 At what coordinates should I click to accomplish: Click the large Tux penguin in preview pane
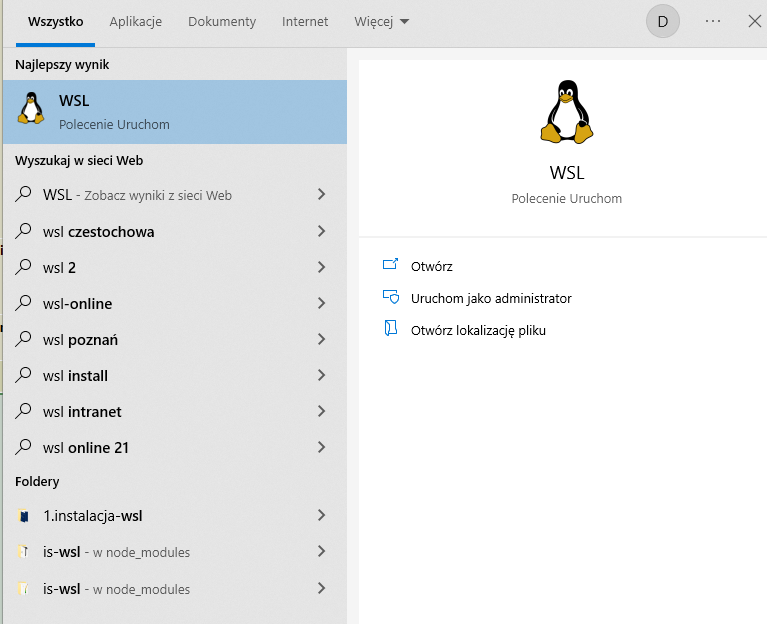point(566,112)
